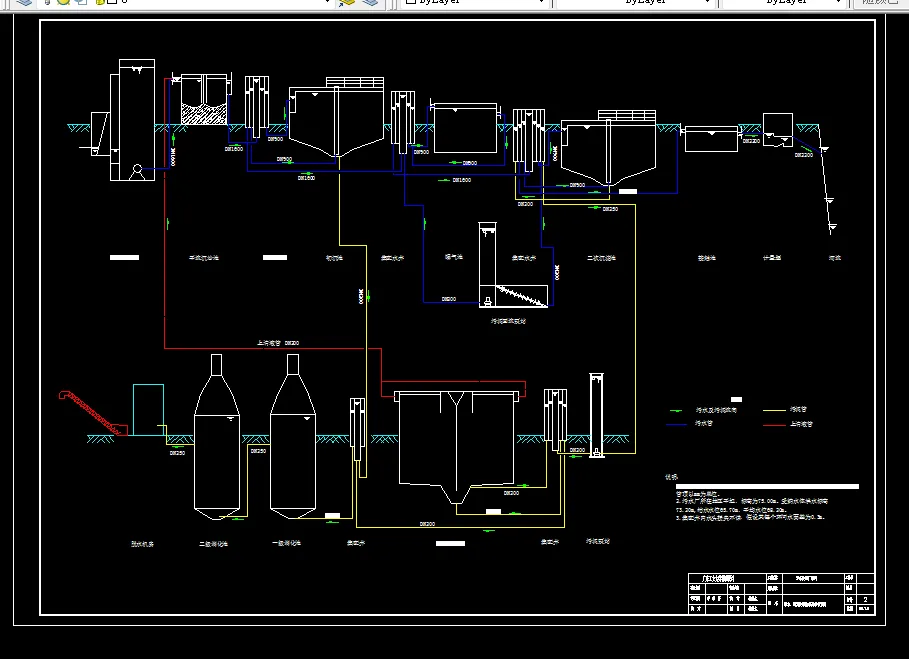Select the red screw conveyor drawing object
This screenshot has height=659, width=909.
point(93,413)
